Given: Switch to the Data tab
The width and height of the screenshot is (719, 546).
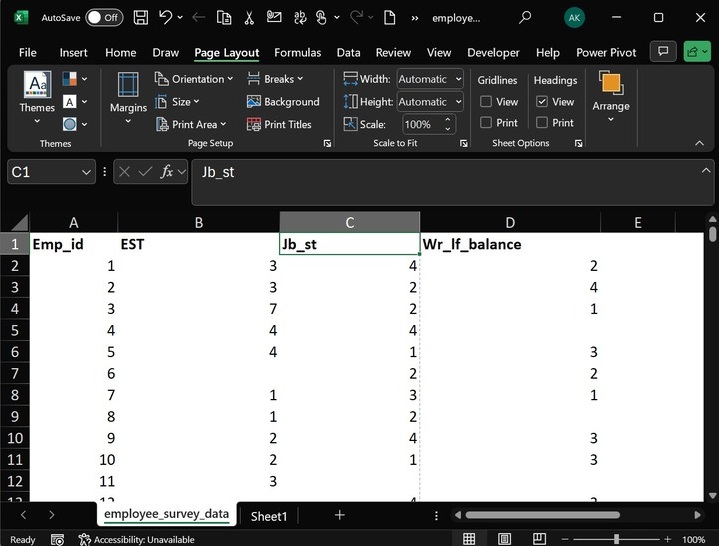Looking at the screenshot, I should [348, 52].
